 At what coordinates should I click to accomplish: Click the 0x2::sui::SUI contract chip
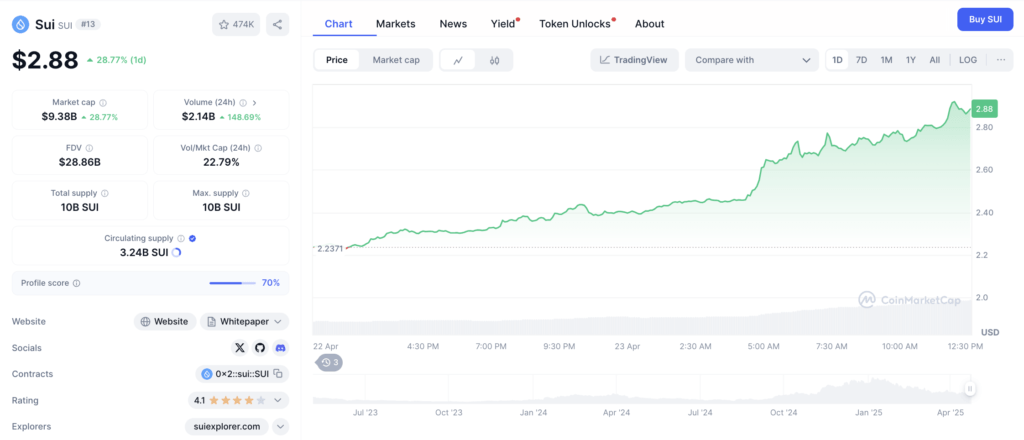(242, 374)
